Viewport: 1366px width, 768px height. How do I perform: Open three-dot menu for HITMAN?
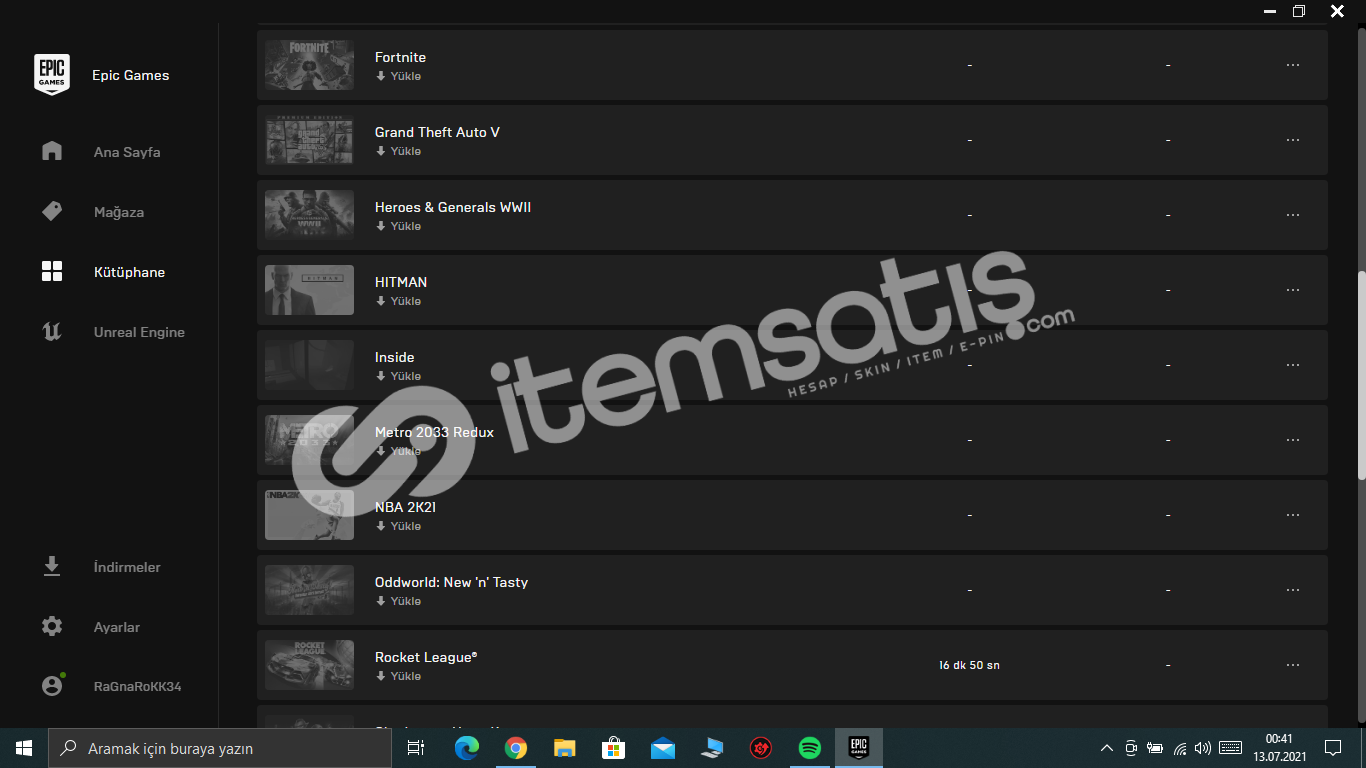pos(1293,290)
